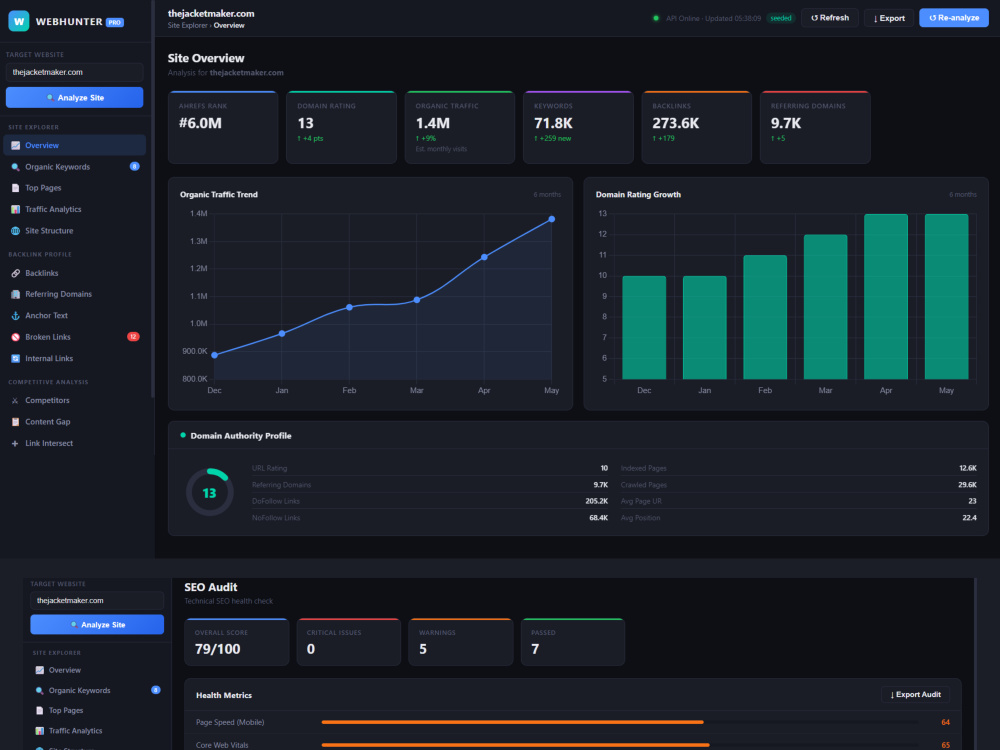Click the May point on Organic Traffic Trend
This screenshot has height=750, width=1000.
click(552, 219)
